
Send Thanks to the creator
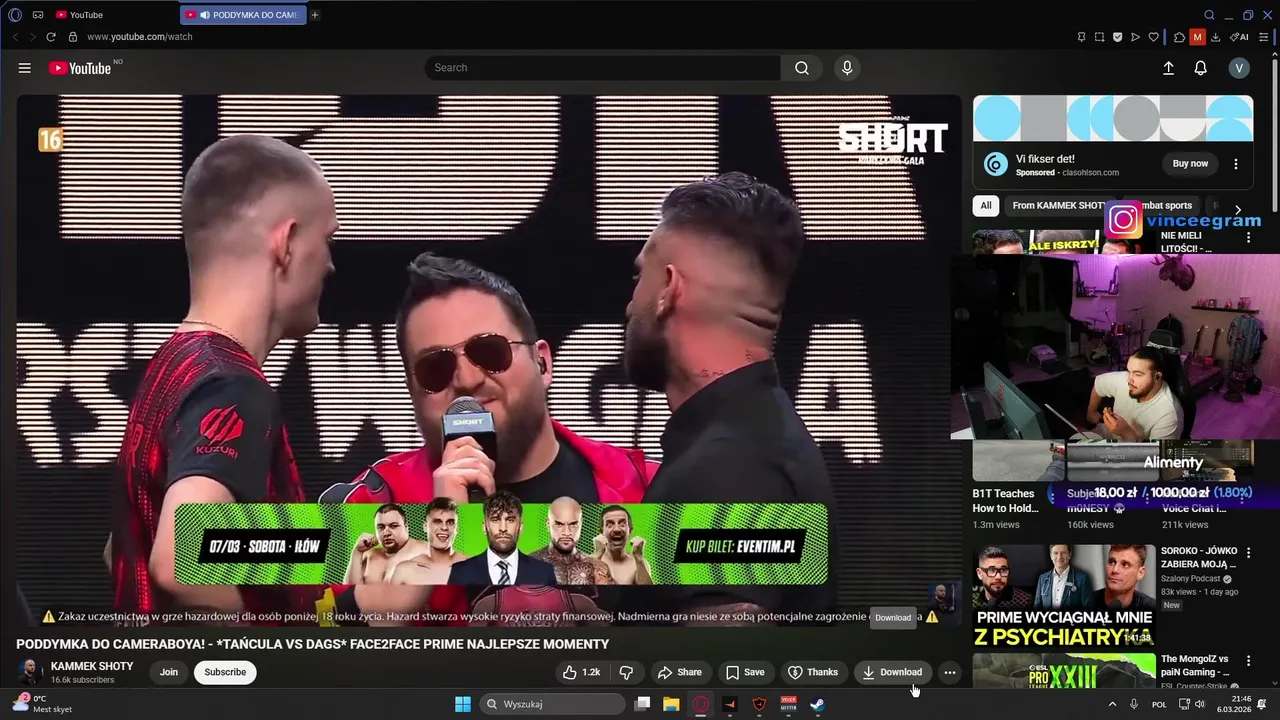[812, 672]
